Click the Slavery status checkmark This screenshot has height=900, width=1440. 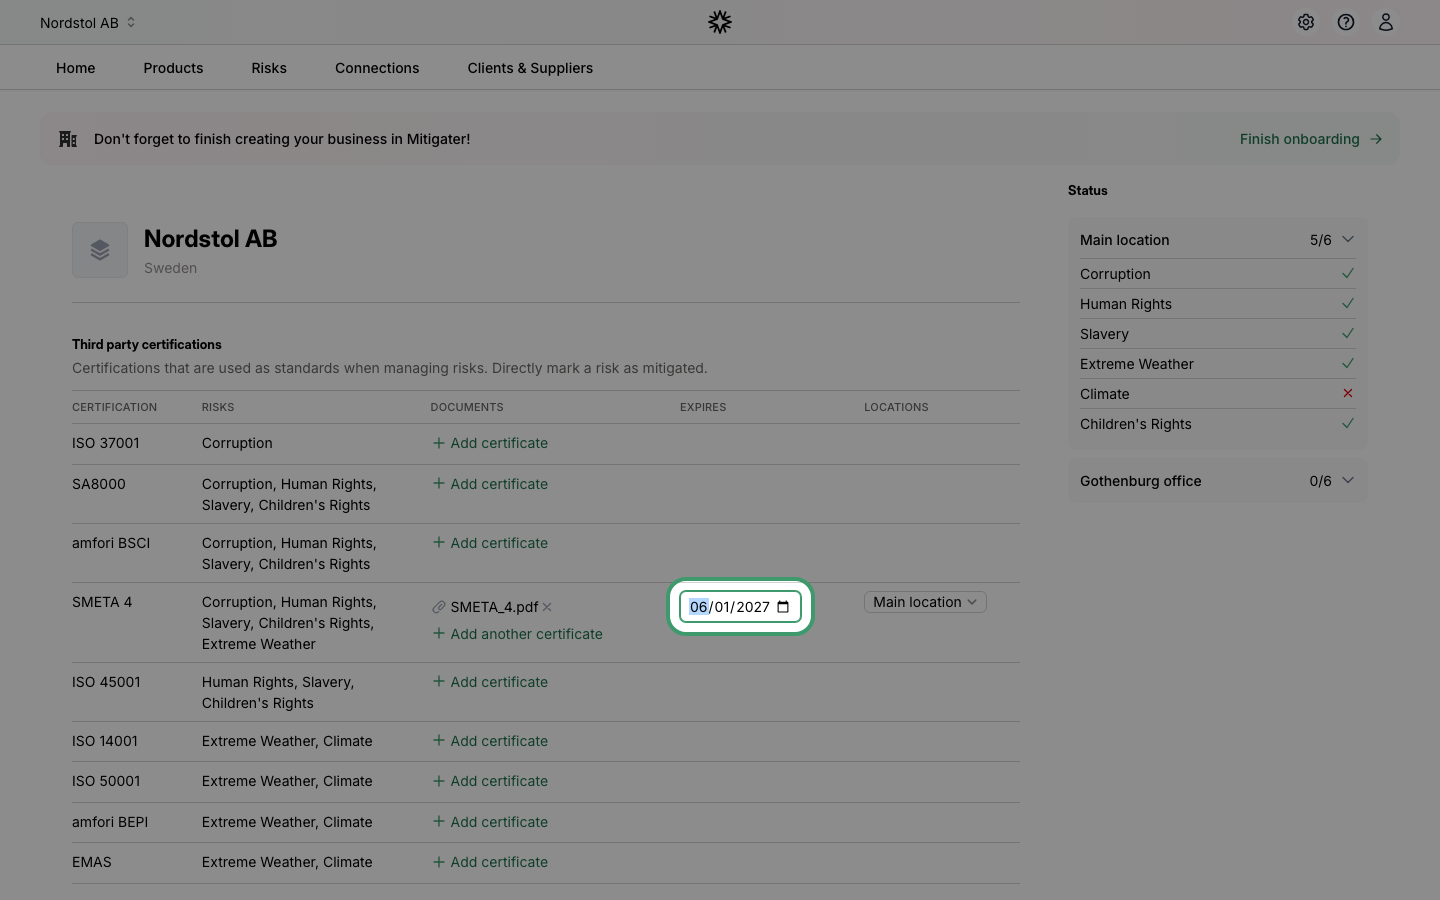pos(1348,333)
